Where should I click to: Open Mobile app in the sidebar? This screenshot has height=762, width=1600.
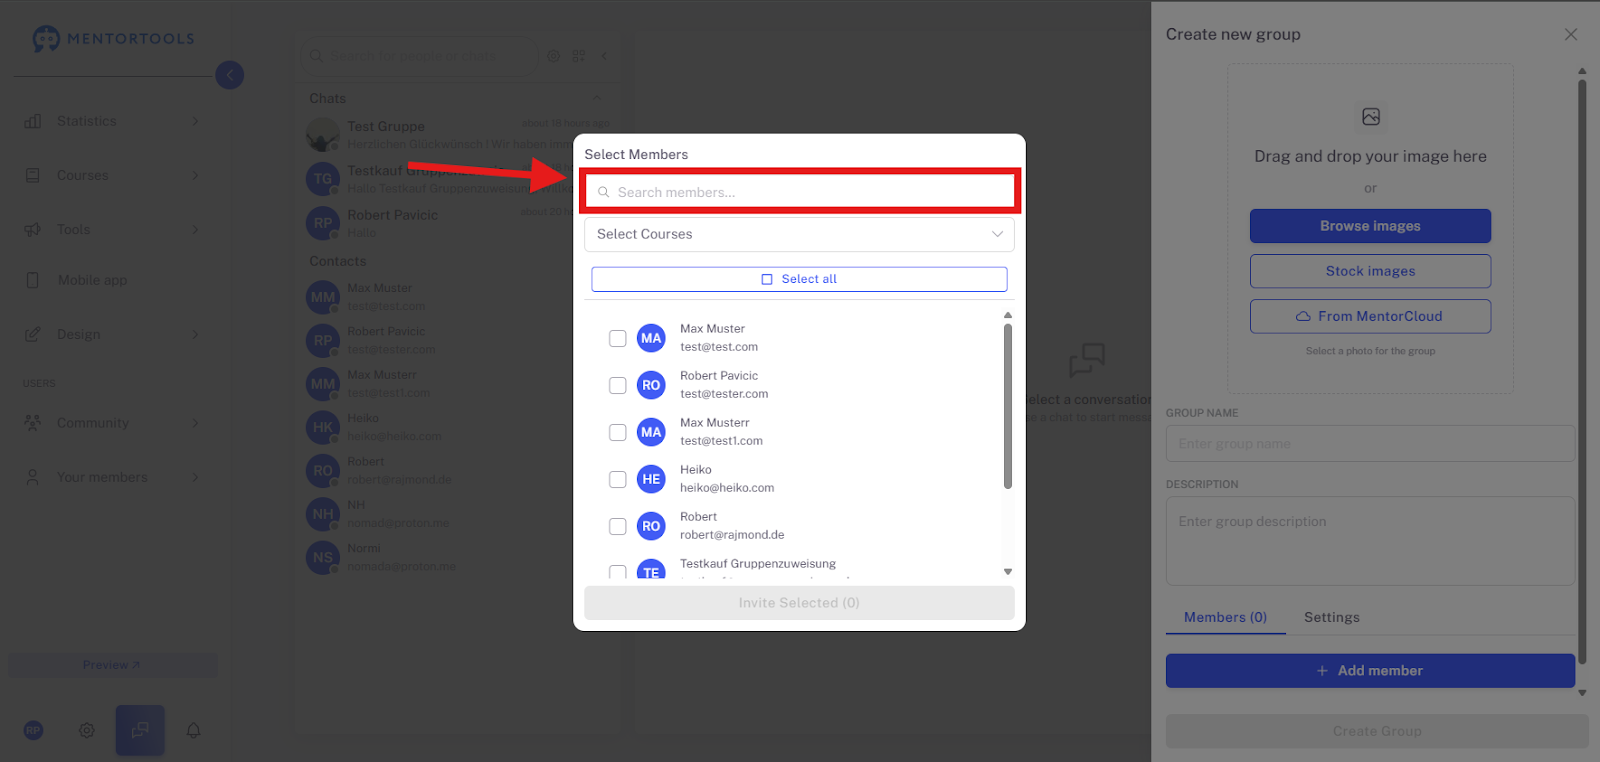click(92, 280)
